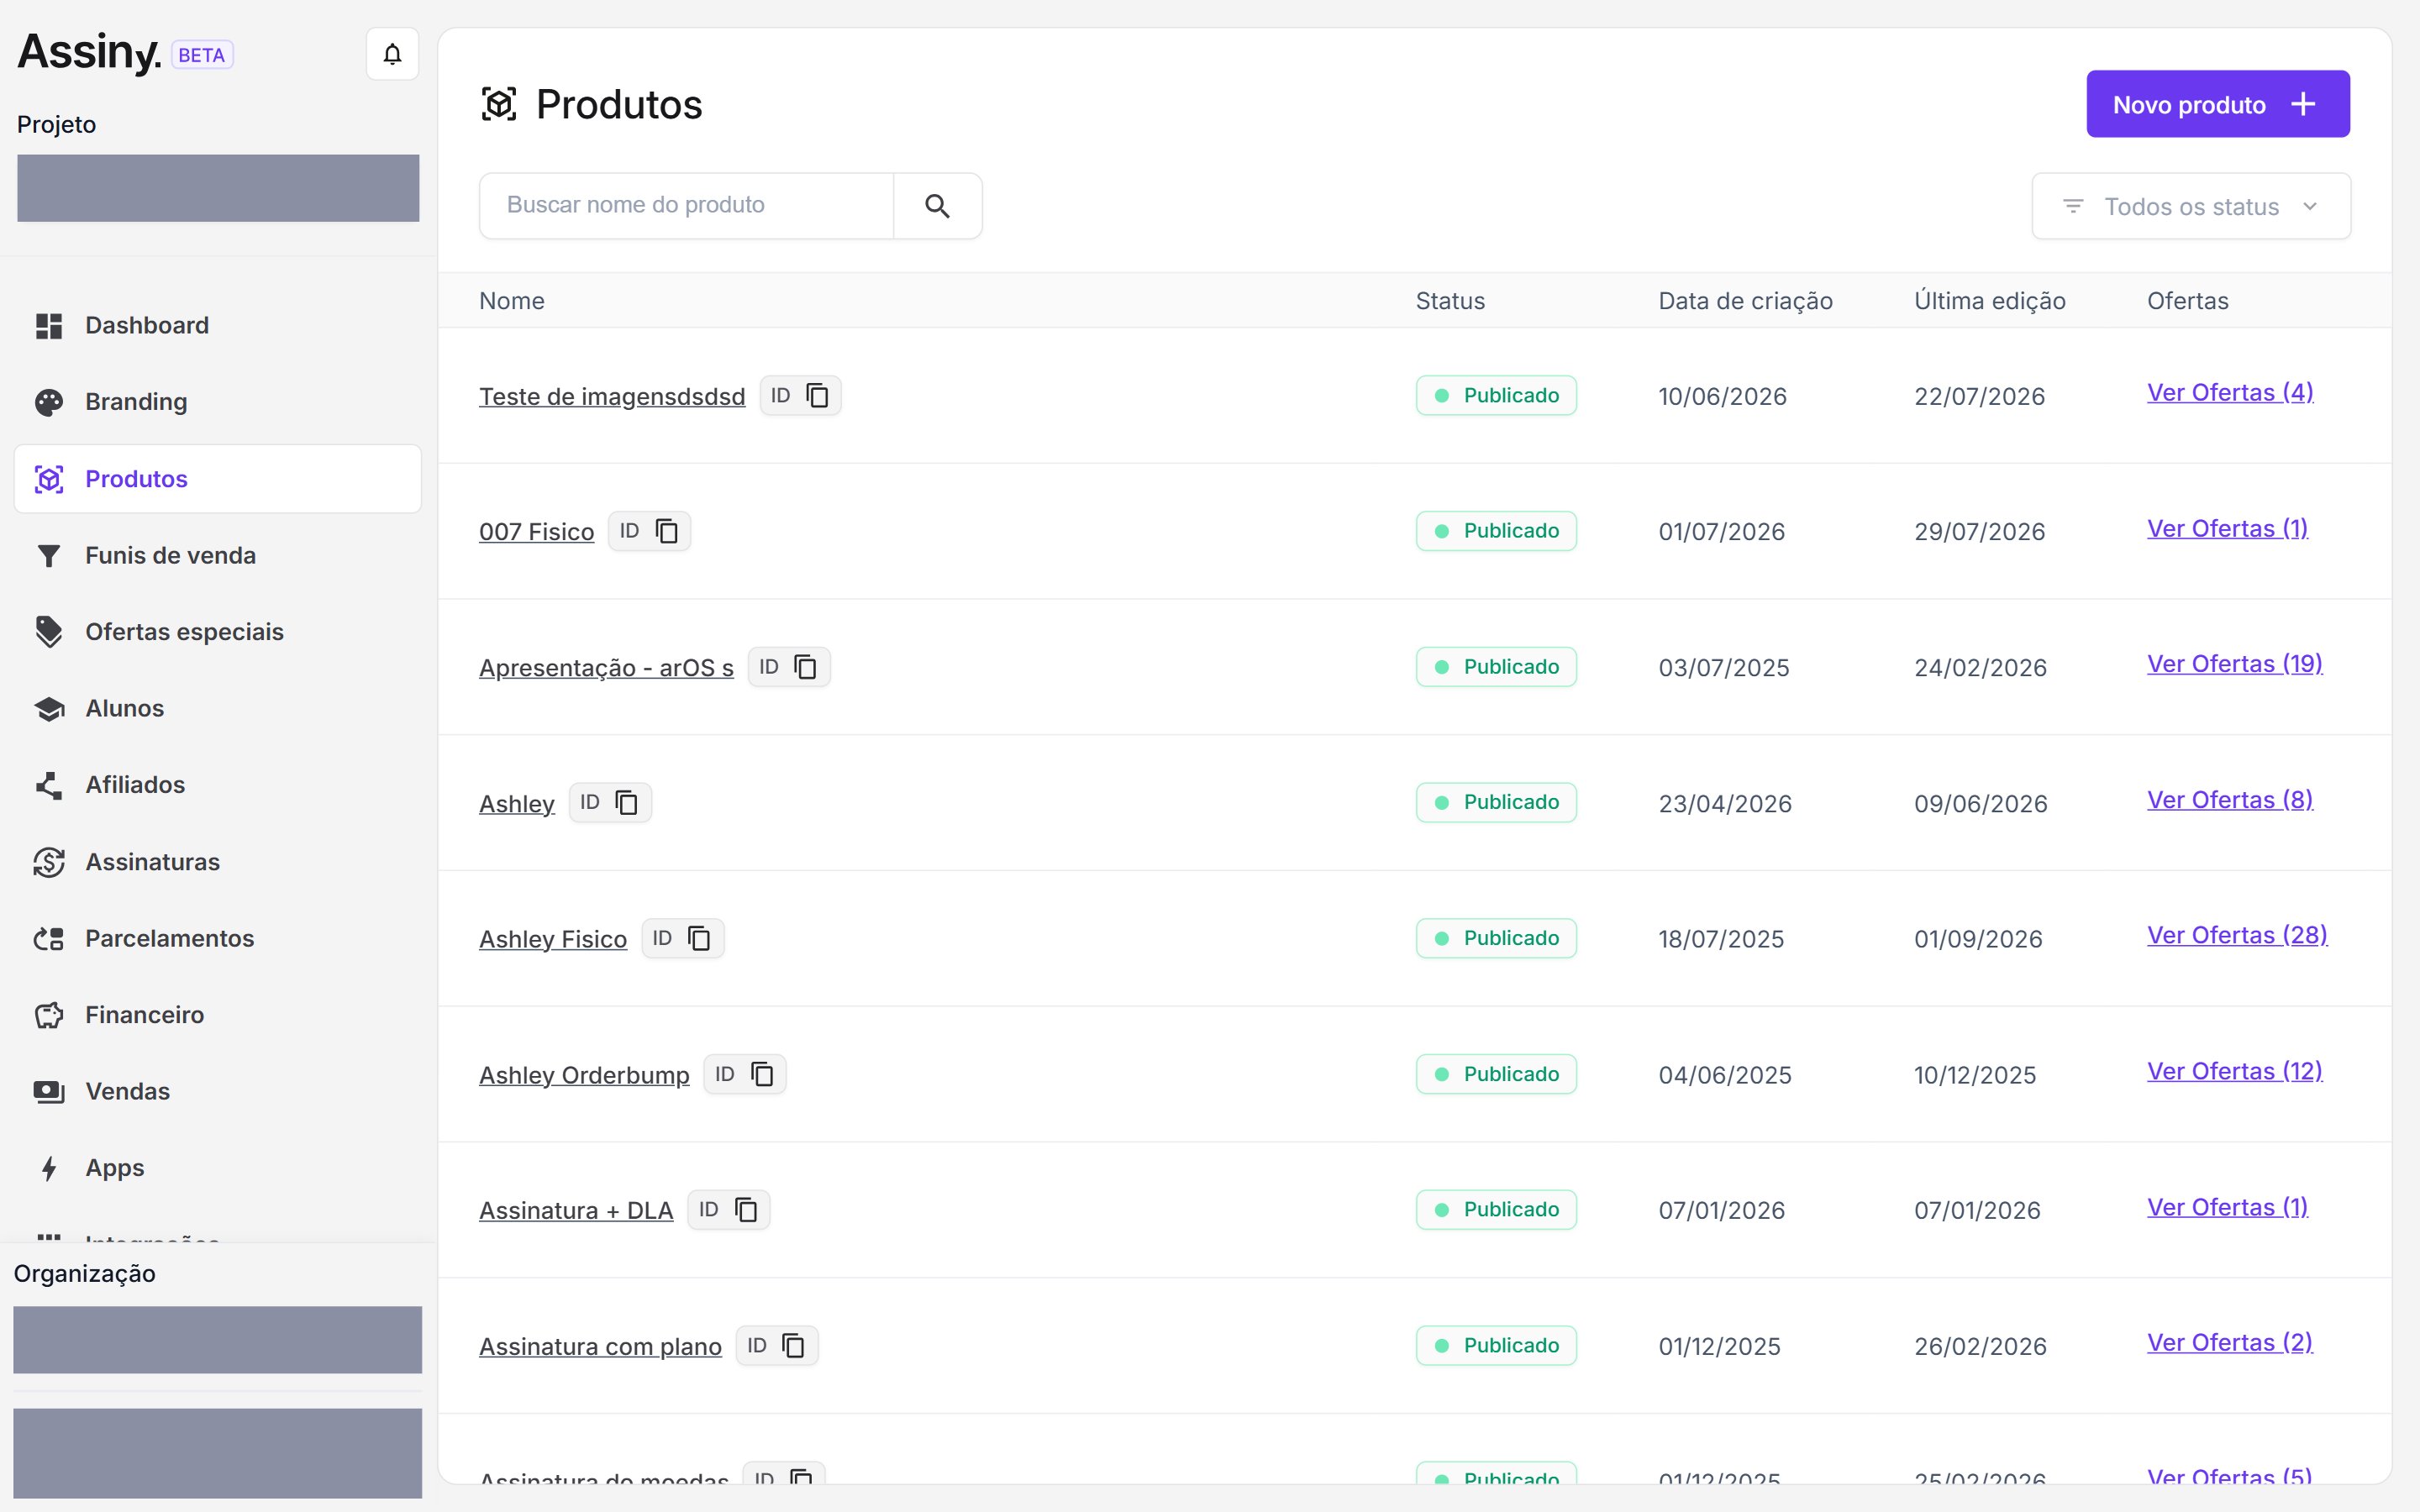Copy ID of Assinatura com plano
The image size is (2420, 1512).
(x=794, y=1346)
